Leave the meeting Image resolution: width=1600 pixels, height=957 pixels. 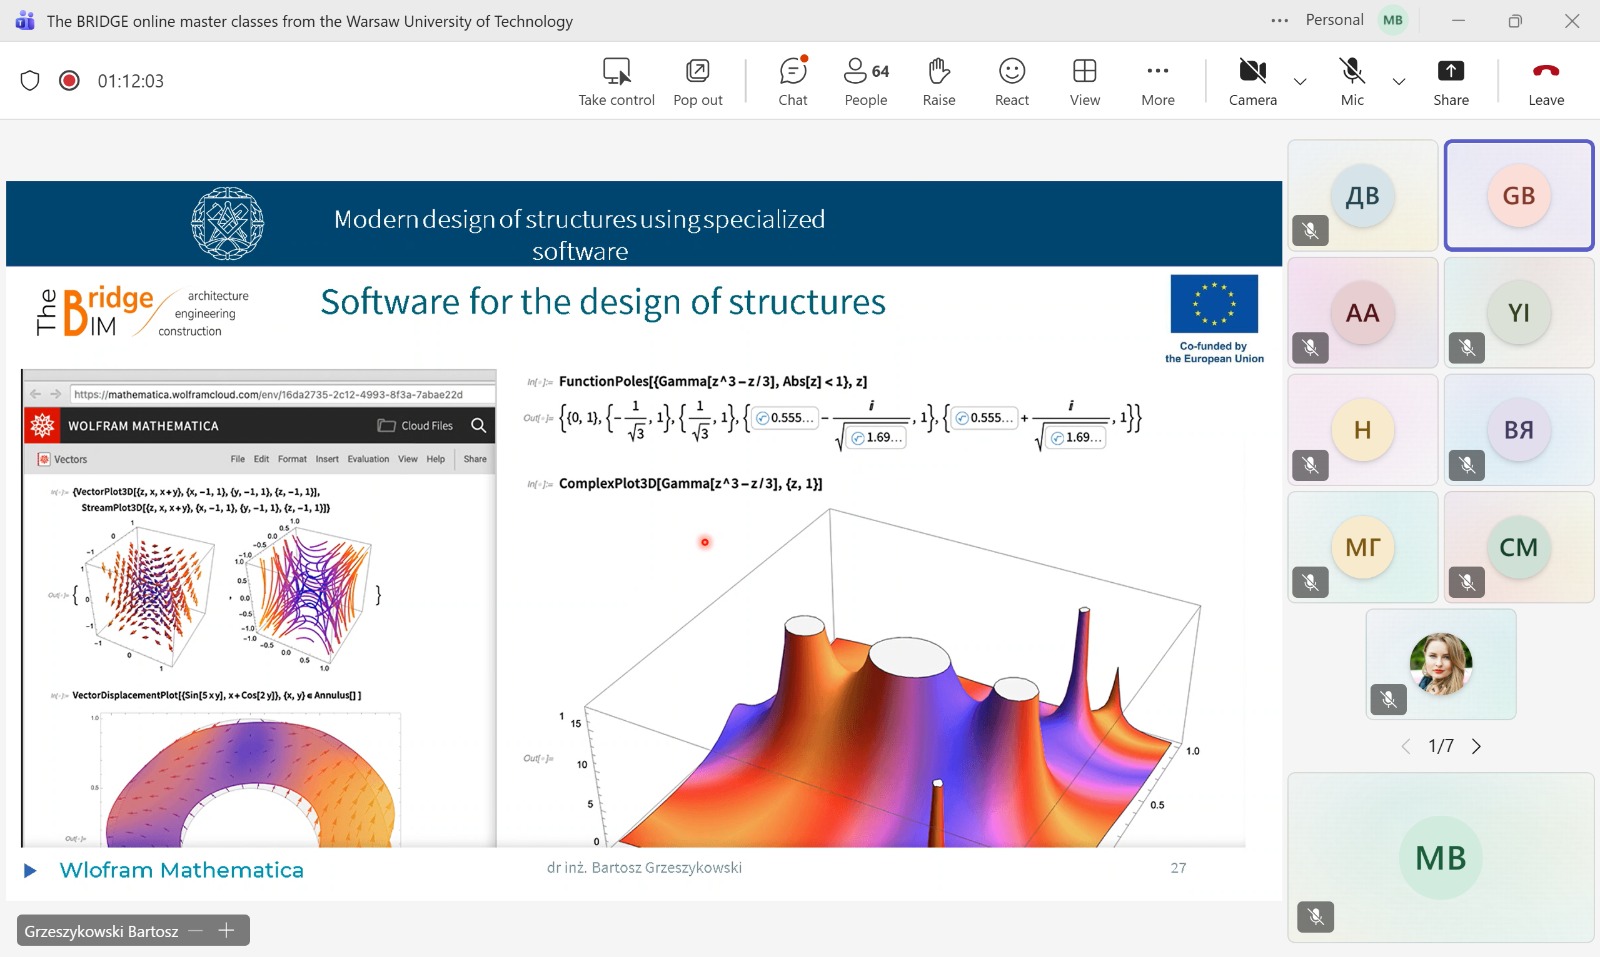1545,81
